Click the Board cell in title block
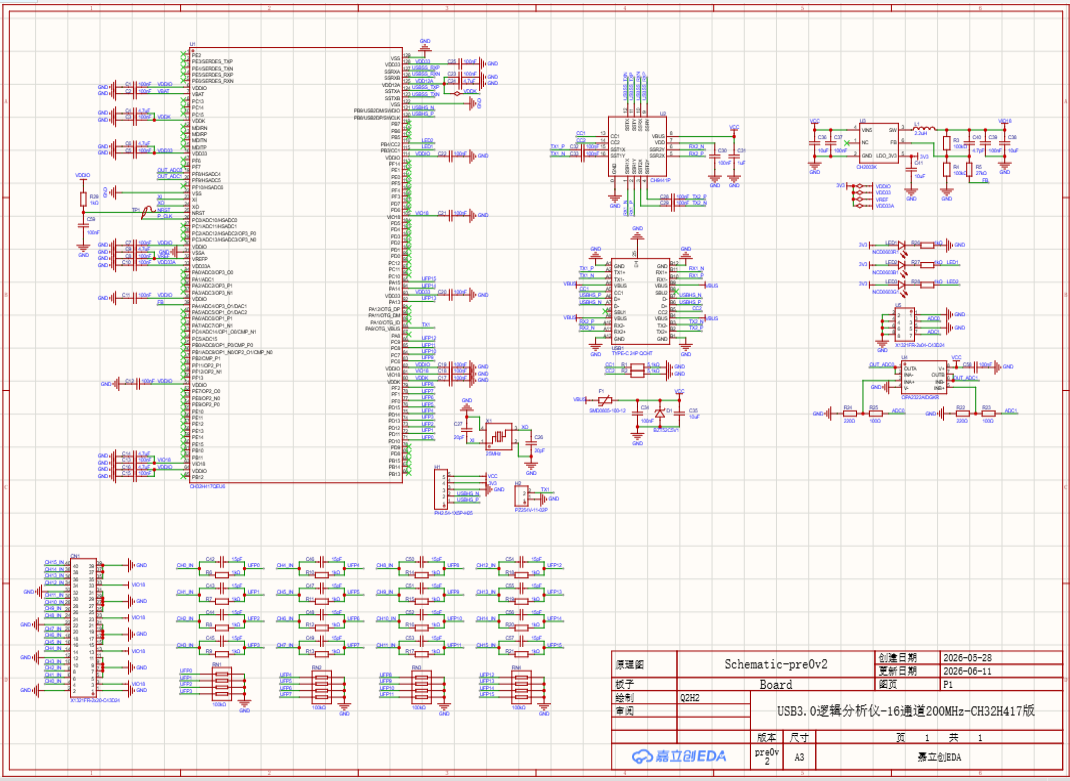This screenshot has width=1070, height=781. click(x=775, y=684)
